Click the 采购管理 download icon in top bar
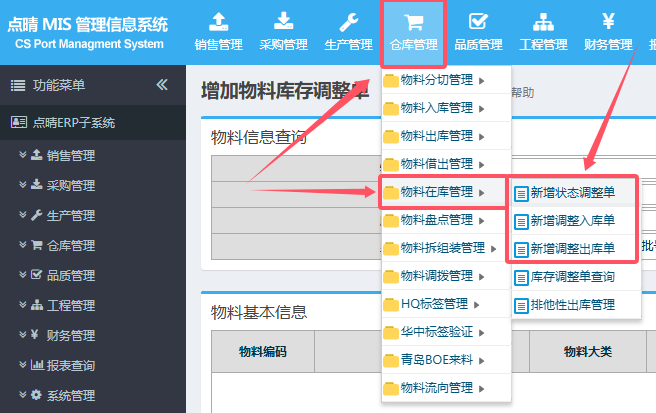 tap(283, 22)
